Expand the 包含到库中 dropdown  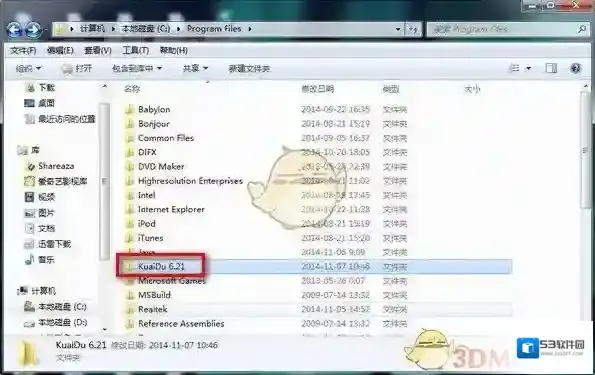coord(137,68)
